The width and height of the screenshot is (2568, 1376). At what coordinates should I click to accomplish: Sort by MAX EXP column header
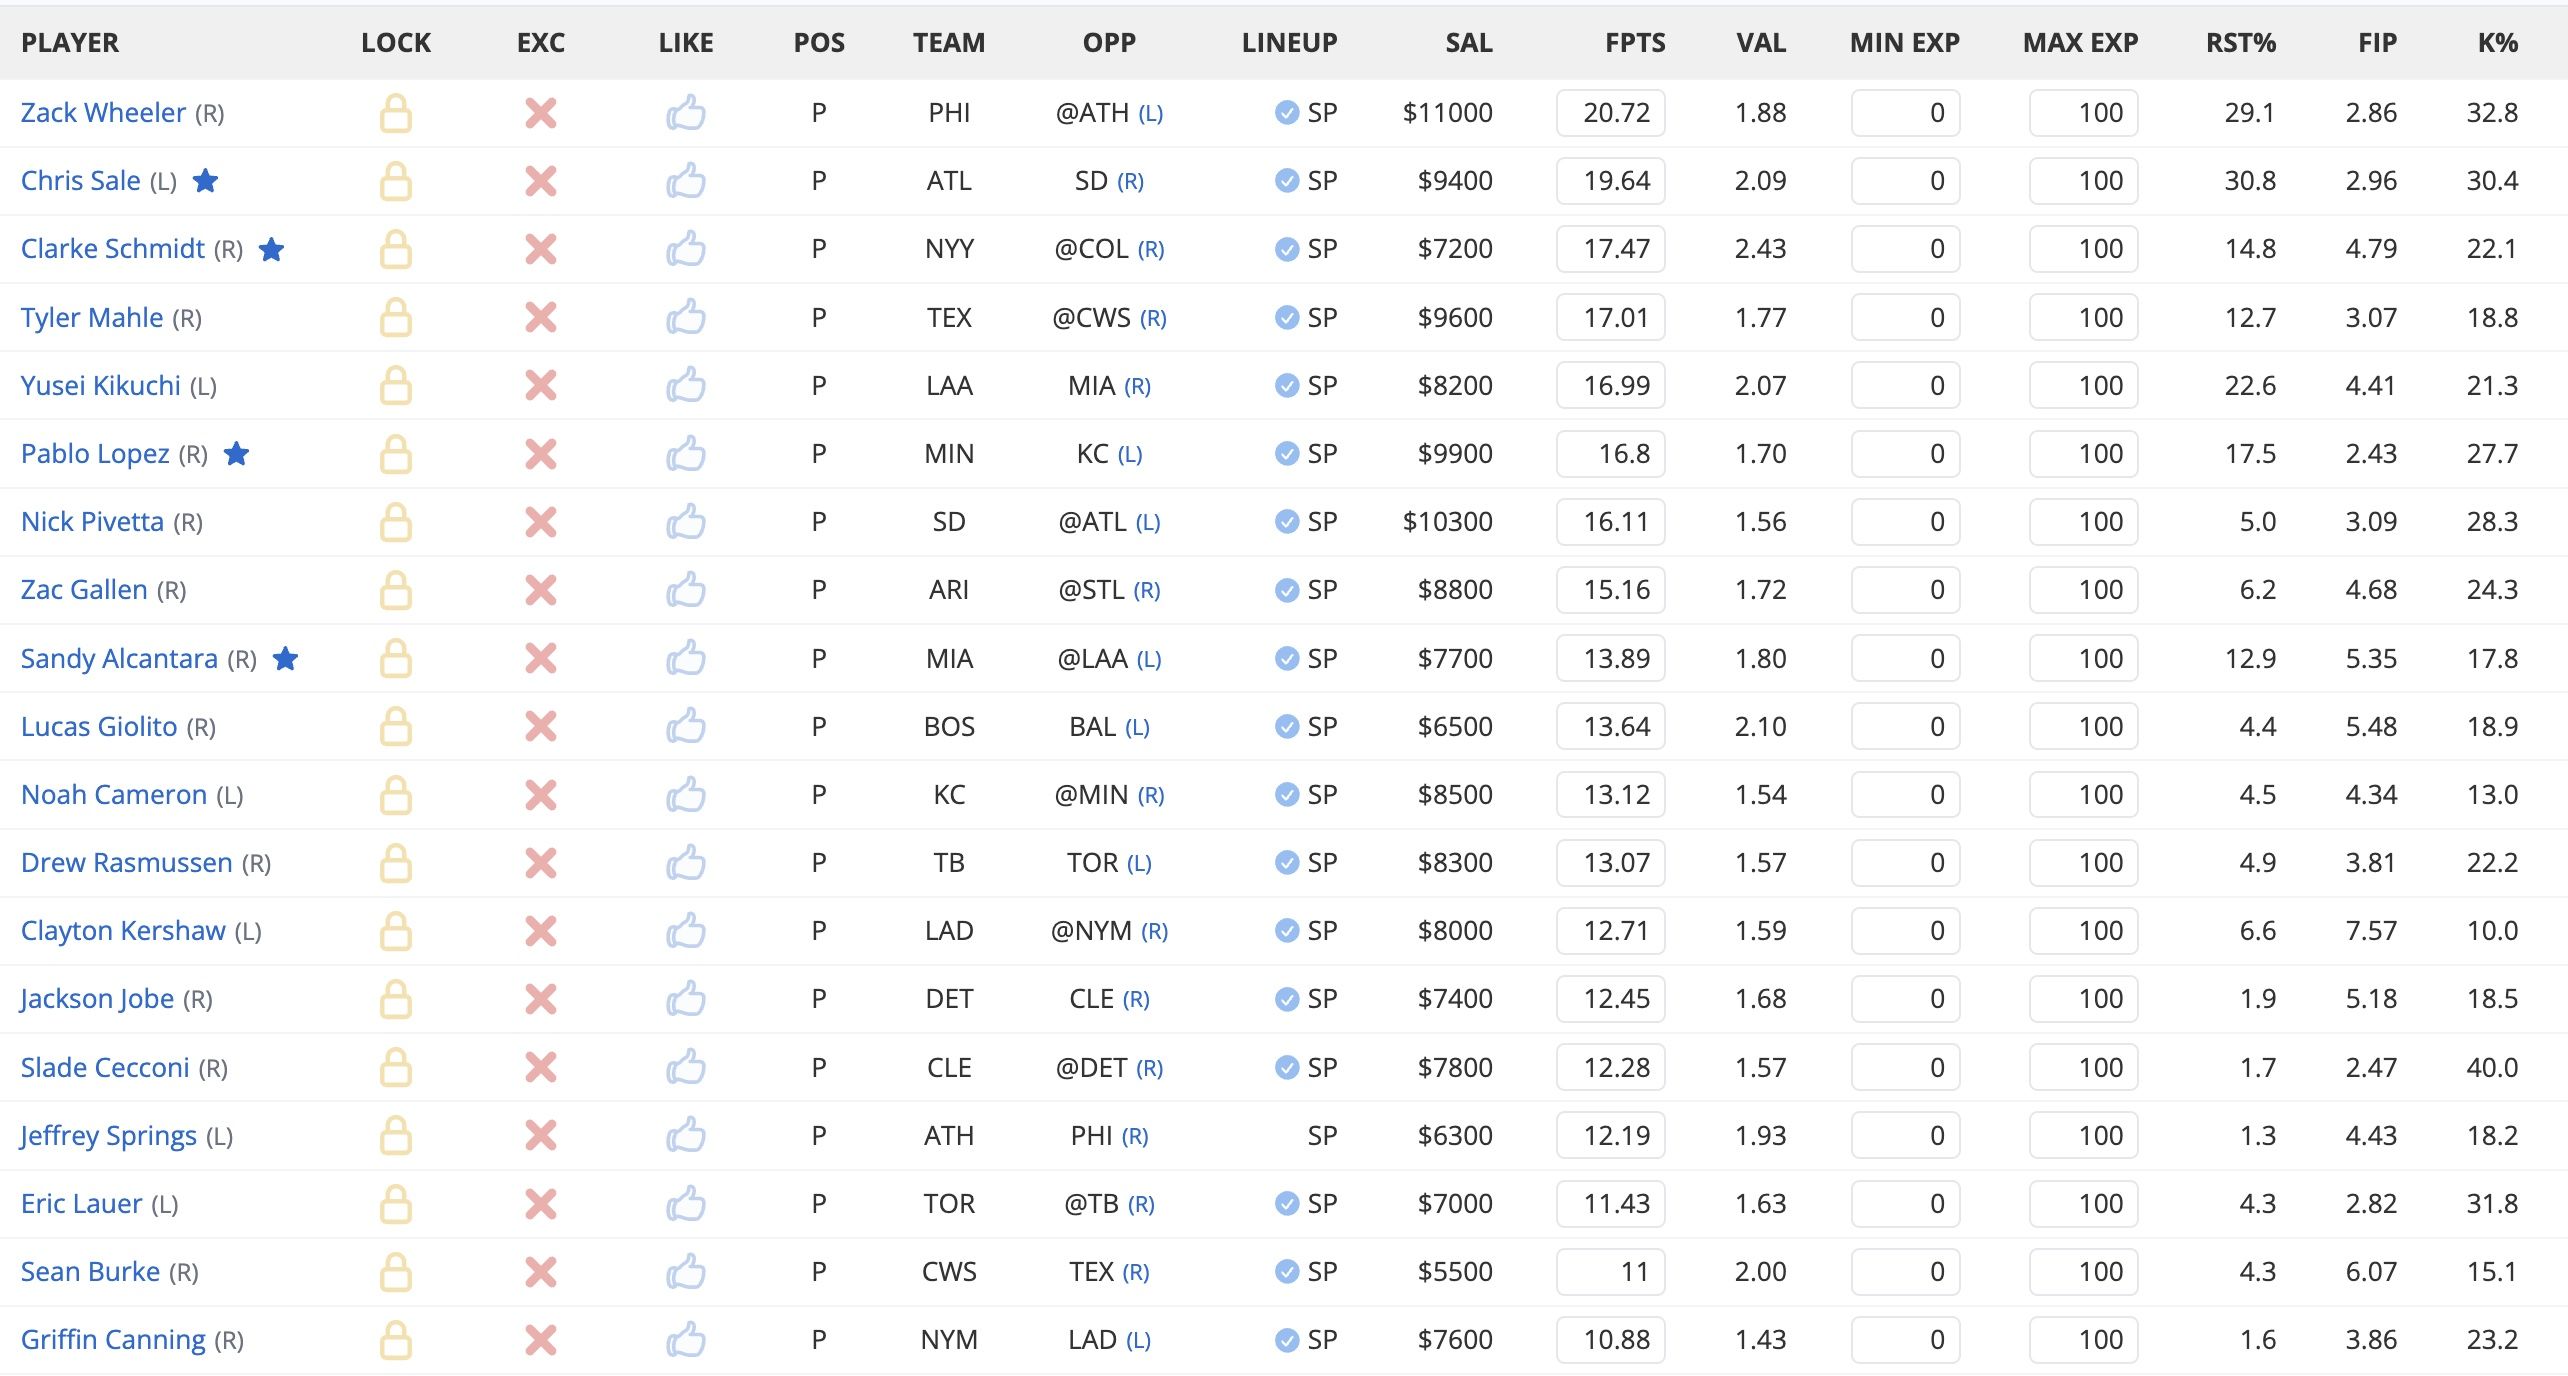pyautogui.click(x=2080, y=43)
